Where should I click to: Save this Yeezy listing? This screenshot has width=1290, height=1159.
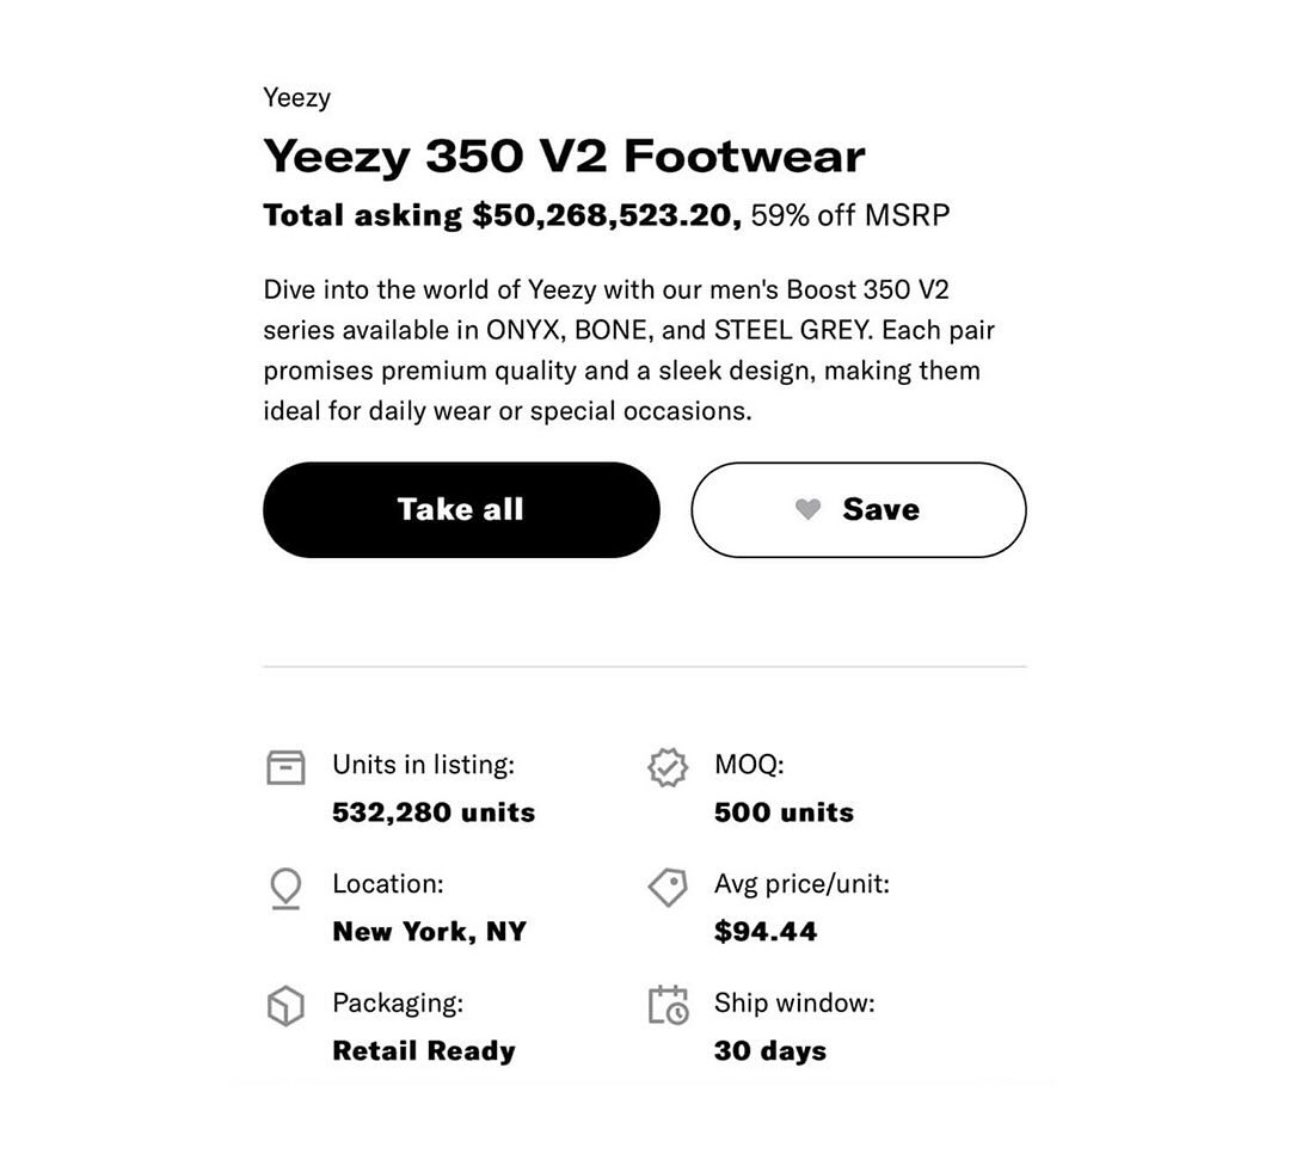tap(858, 509)
